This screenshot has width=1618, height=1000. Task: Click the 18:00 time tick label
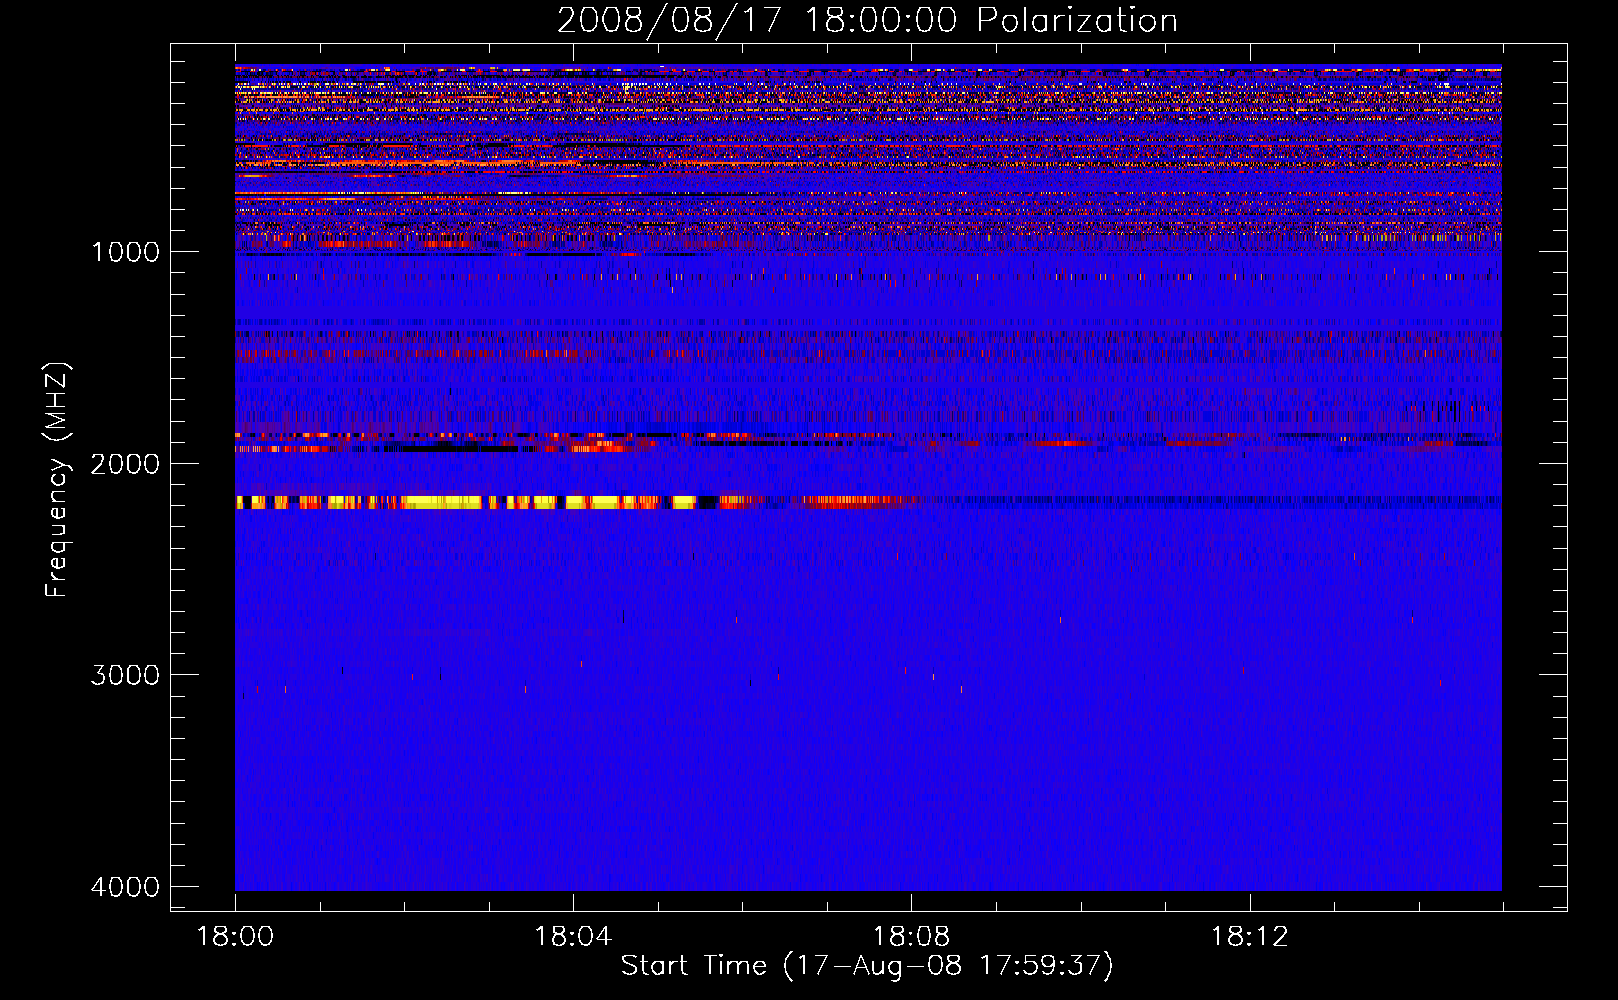click(x=235, y=937)
